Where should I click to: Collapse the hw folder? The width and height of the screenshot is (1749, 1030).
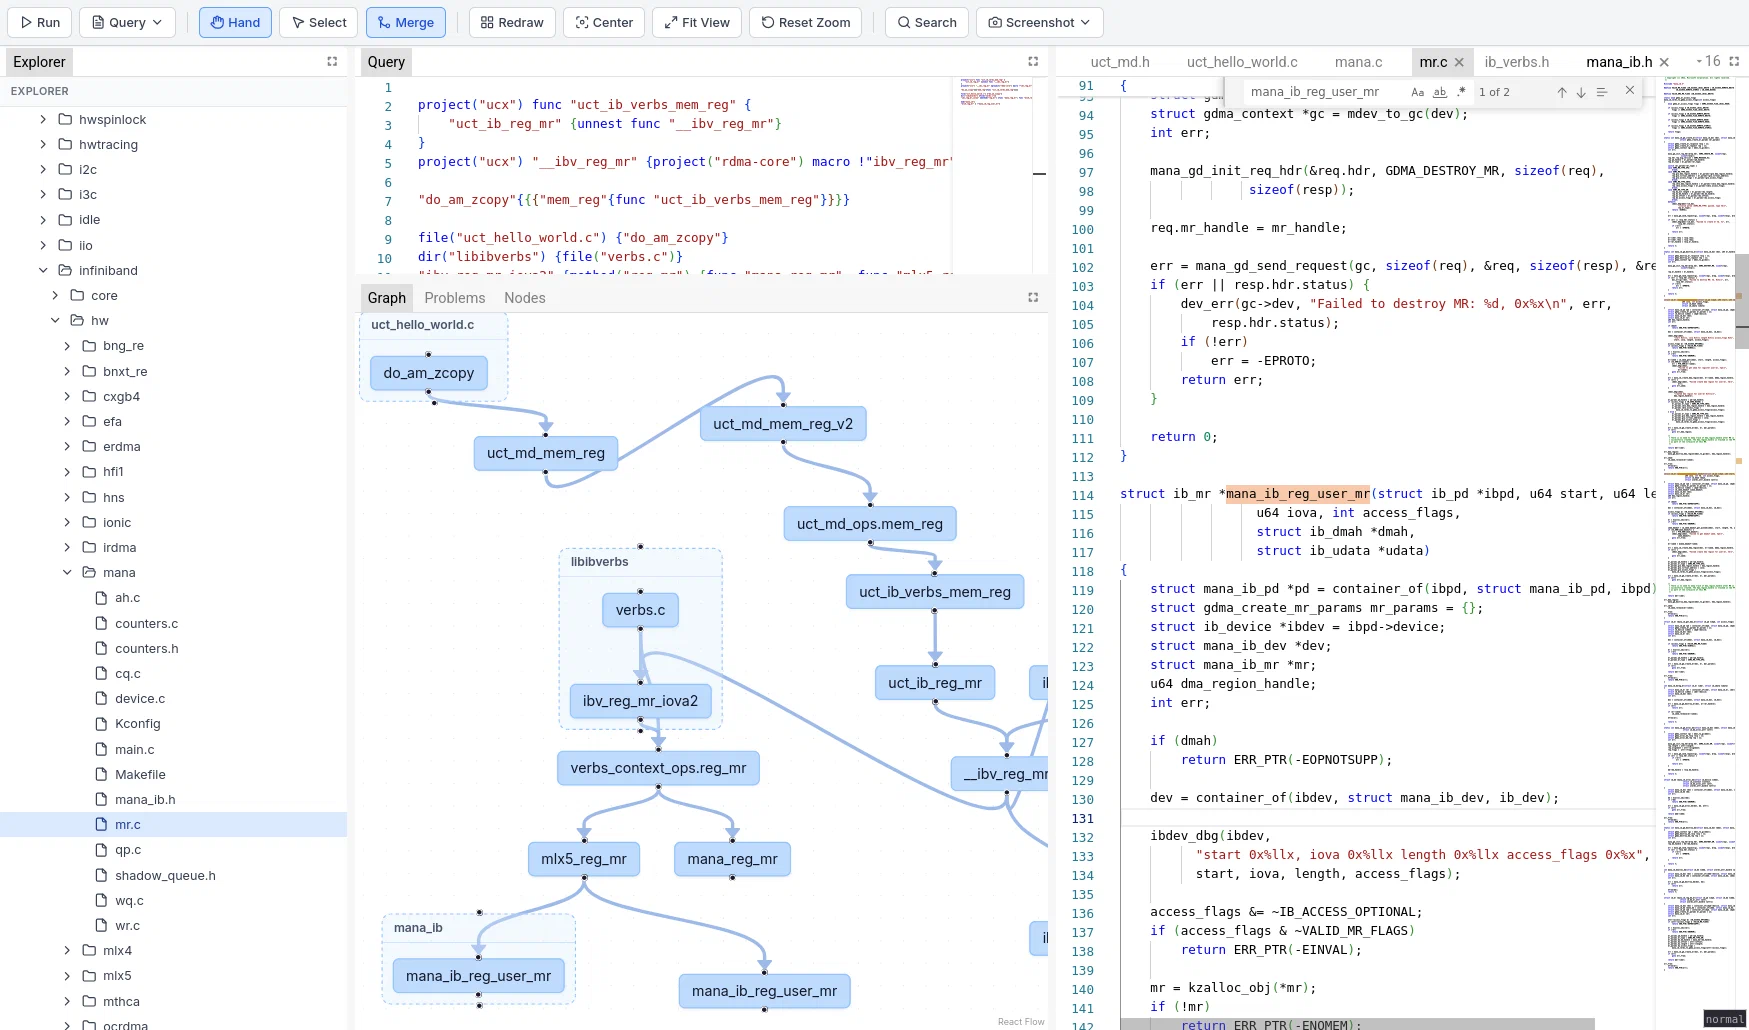click(55, 320)
